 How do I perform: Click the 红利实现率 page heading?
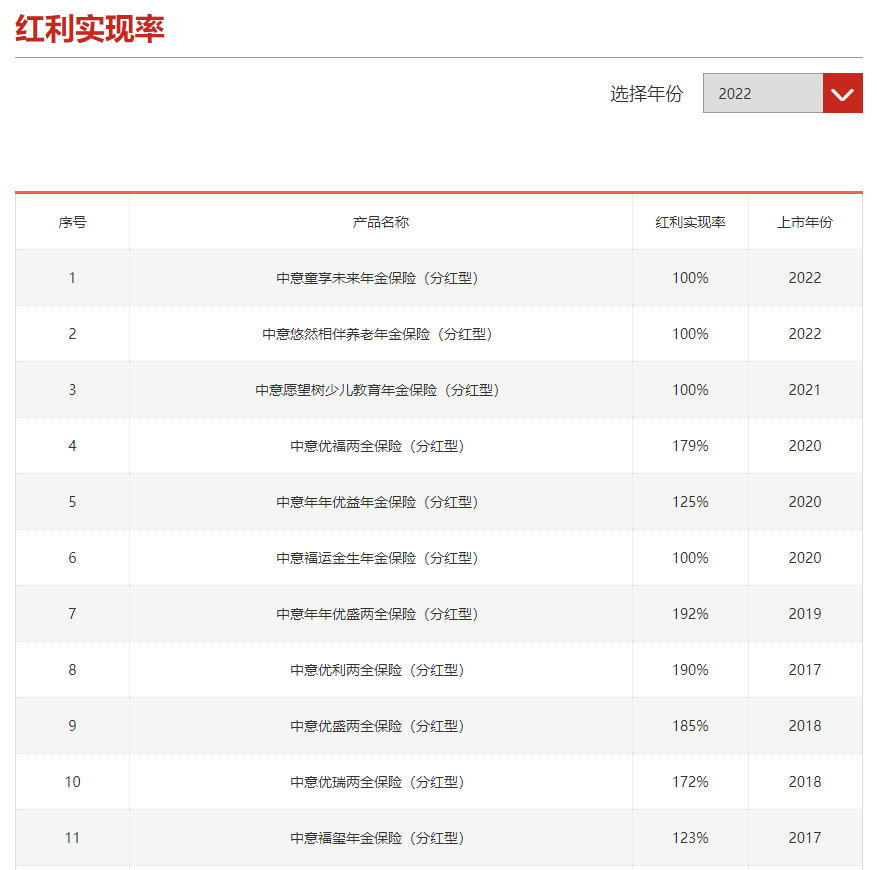point(89,29)
